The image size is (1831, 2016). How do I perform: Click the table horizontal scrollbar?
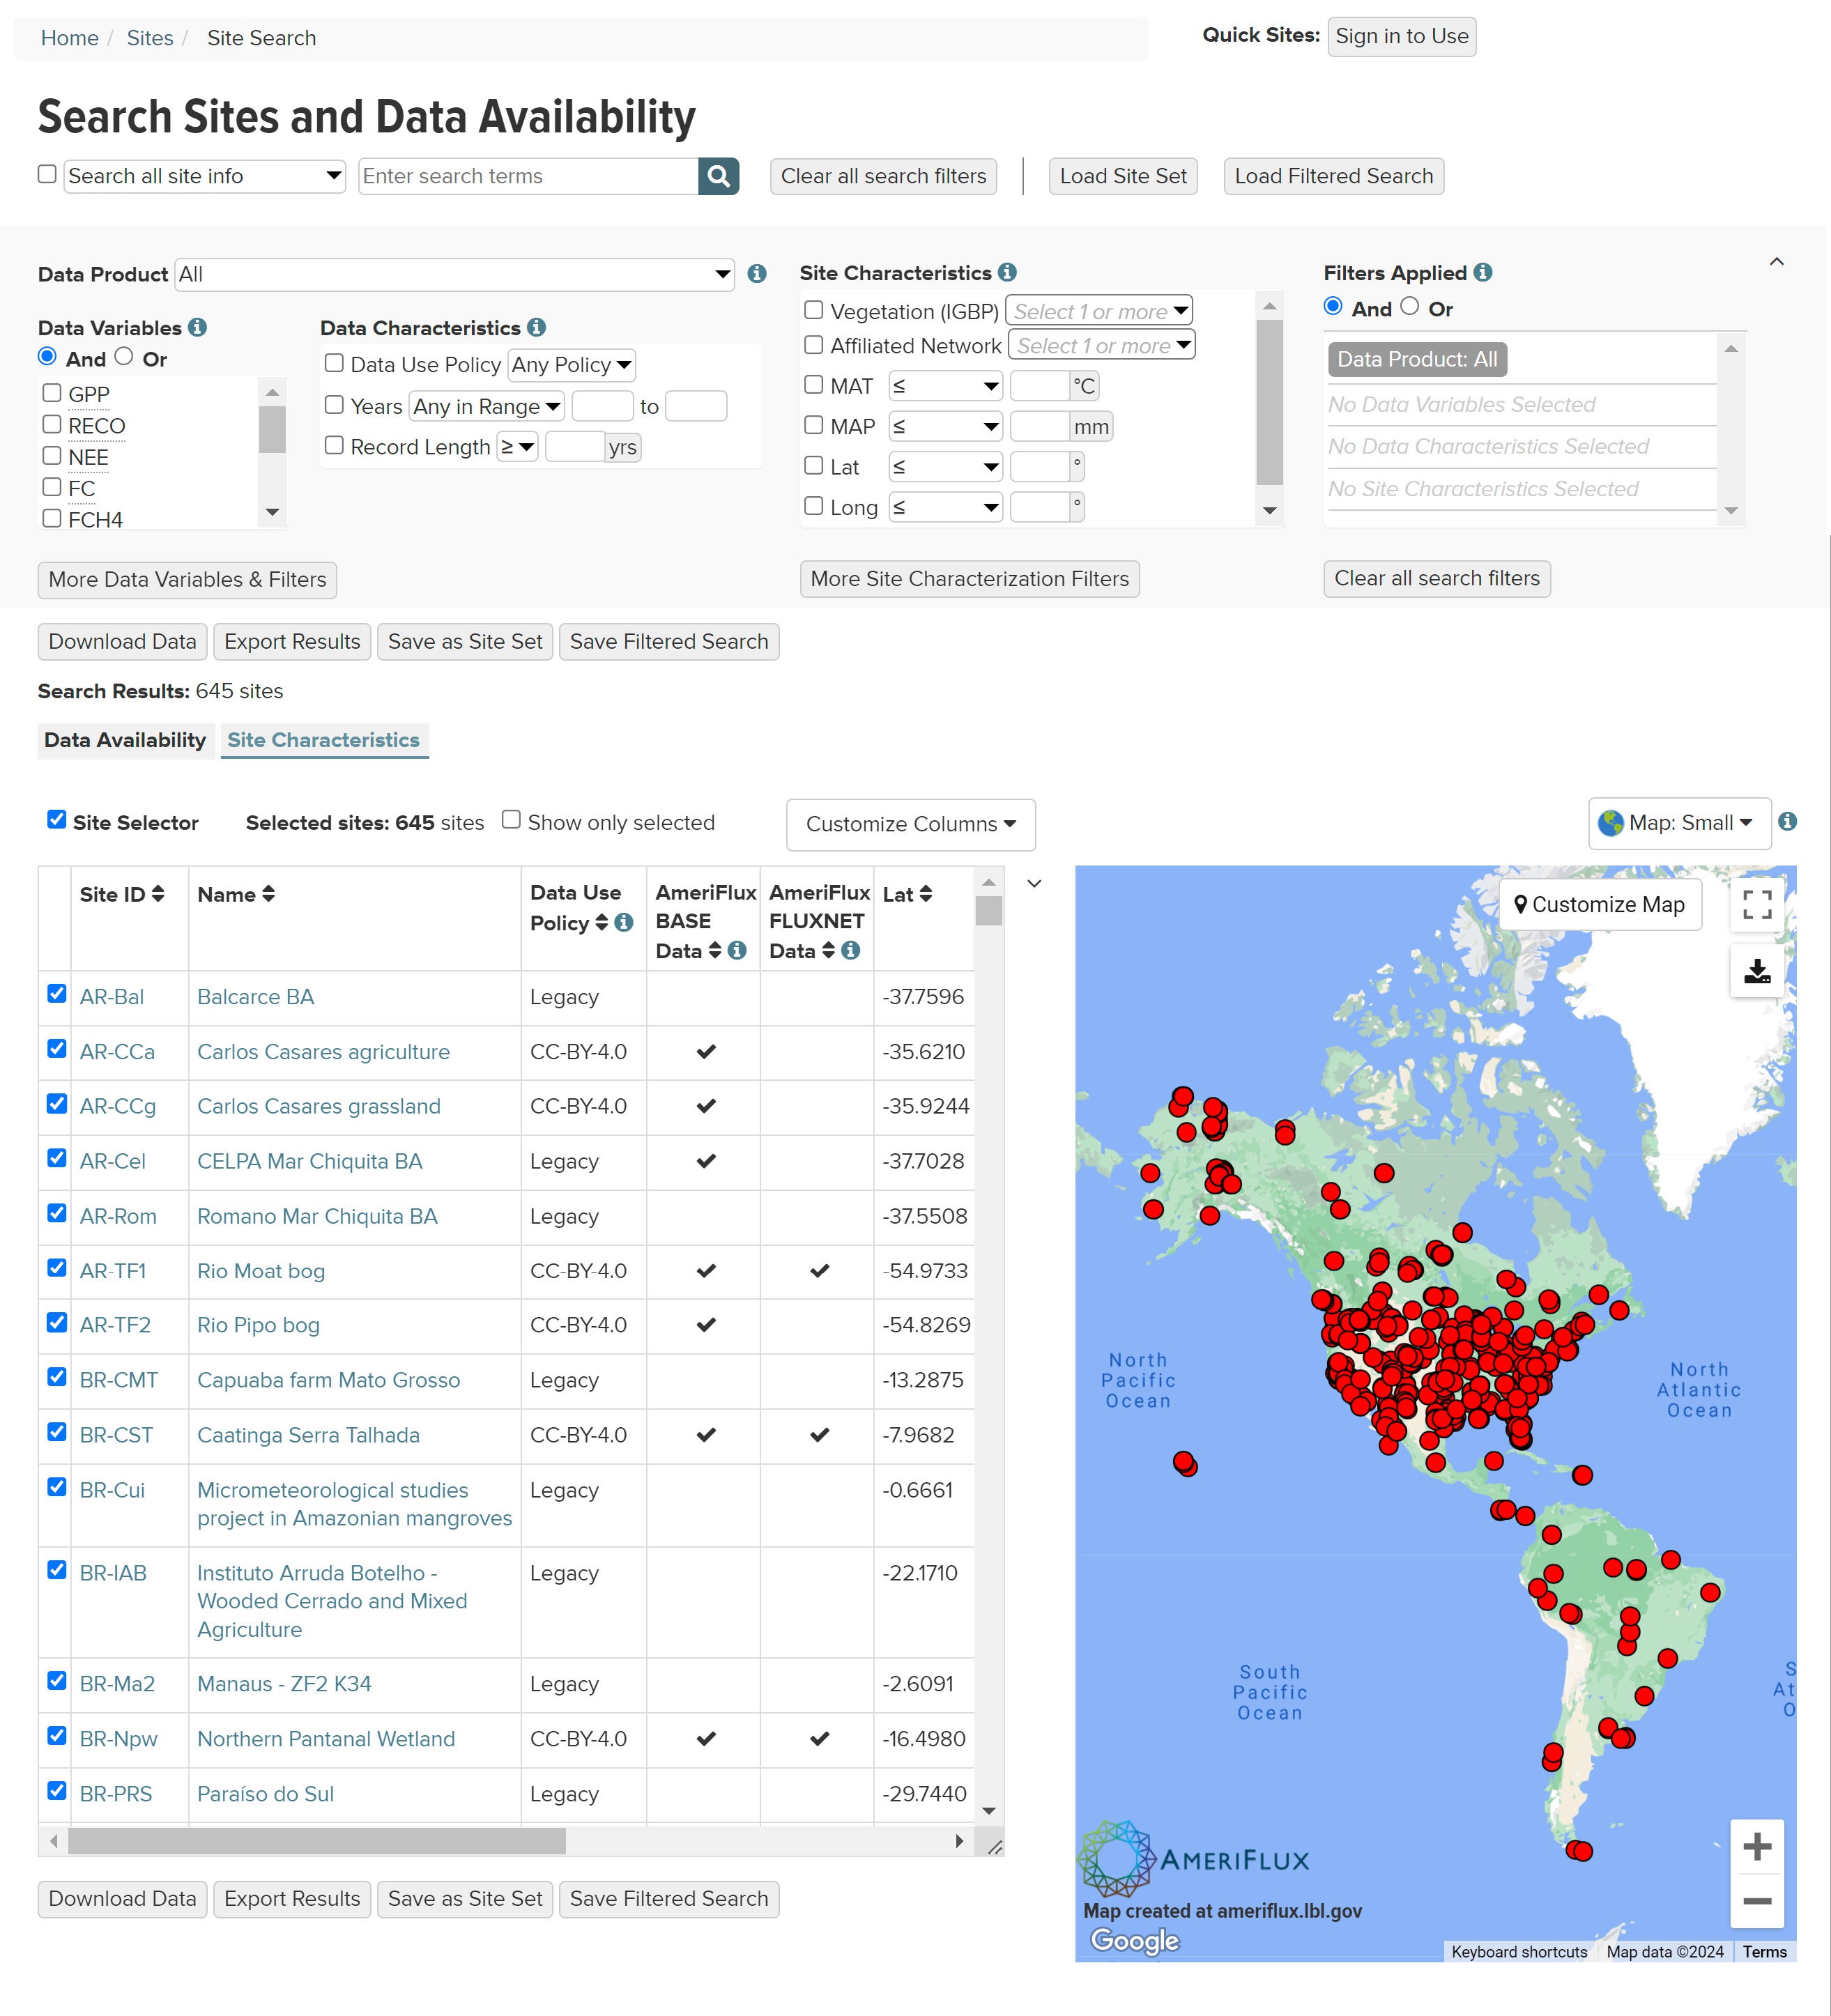pos(316,1841)
